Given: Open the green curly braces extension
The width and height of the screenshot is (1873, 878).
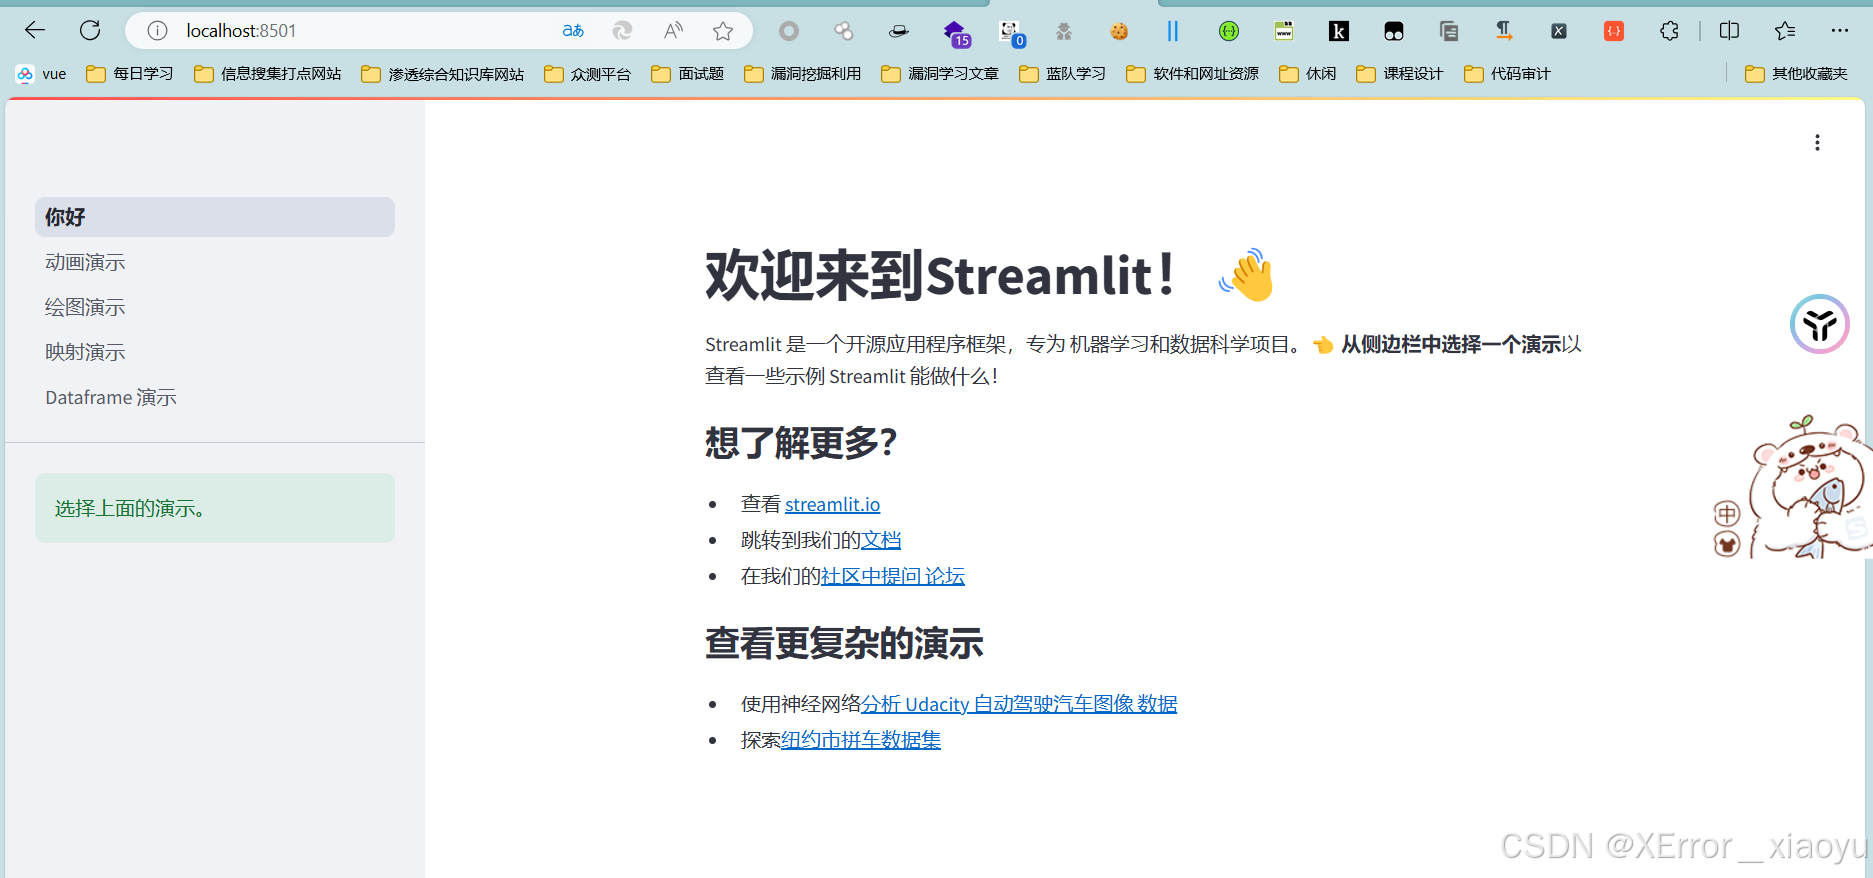Looking at the screenshot, I should point(1229,32).
